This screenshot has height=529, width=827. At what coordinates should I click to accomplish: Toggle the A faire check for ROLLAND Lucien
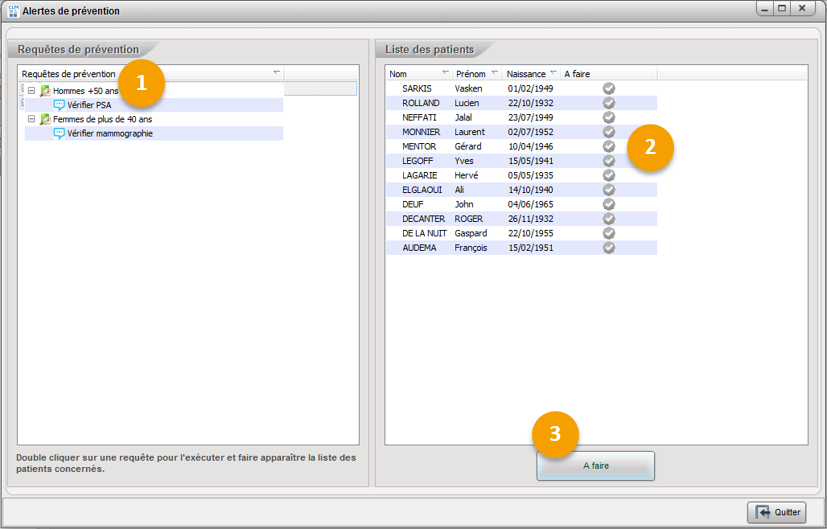coord(609,103)
